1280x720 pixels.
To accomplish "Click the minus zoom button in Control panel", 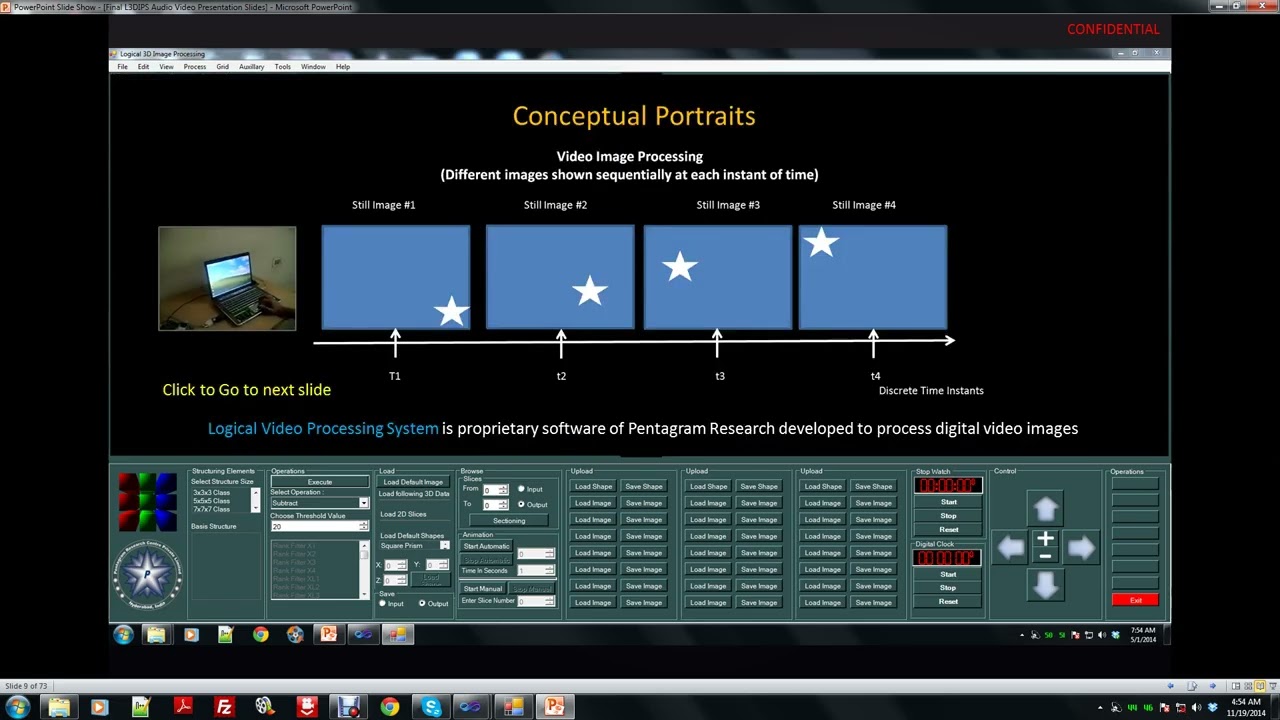I will tap(1045, 556).
